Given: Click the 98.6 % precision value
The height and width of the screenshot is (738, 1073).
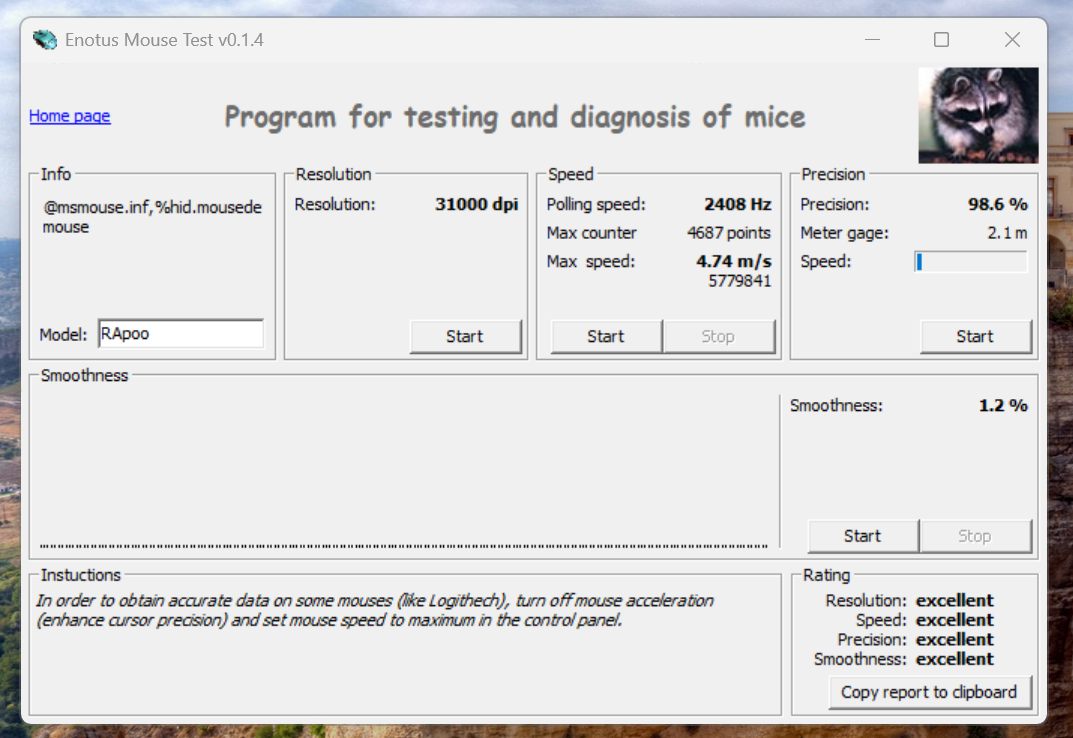Looking at the screenshot, I should (x=998, y=204).
